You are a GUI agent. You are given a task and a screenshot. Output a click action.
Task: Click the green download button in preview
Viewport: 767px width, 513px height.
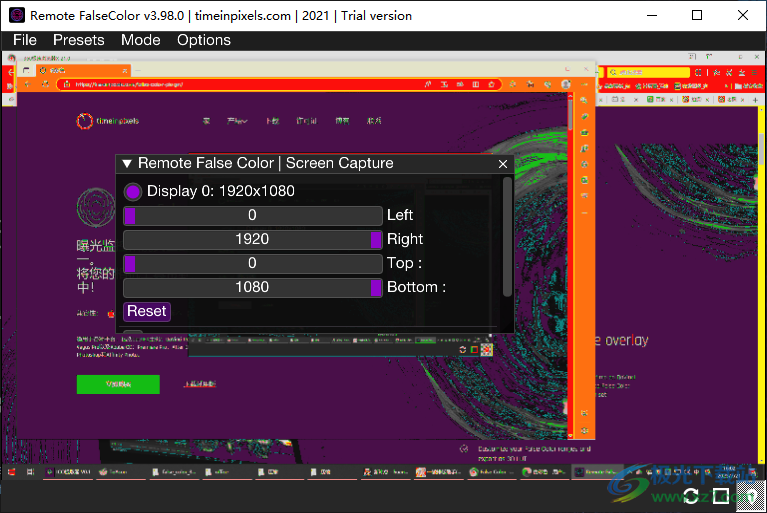click(118, 384)
